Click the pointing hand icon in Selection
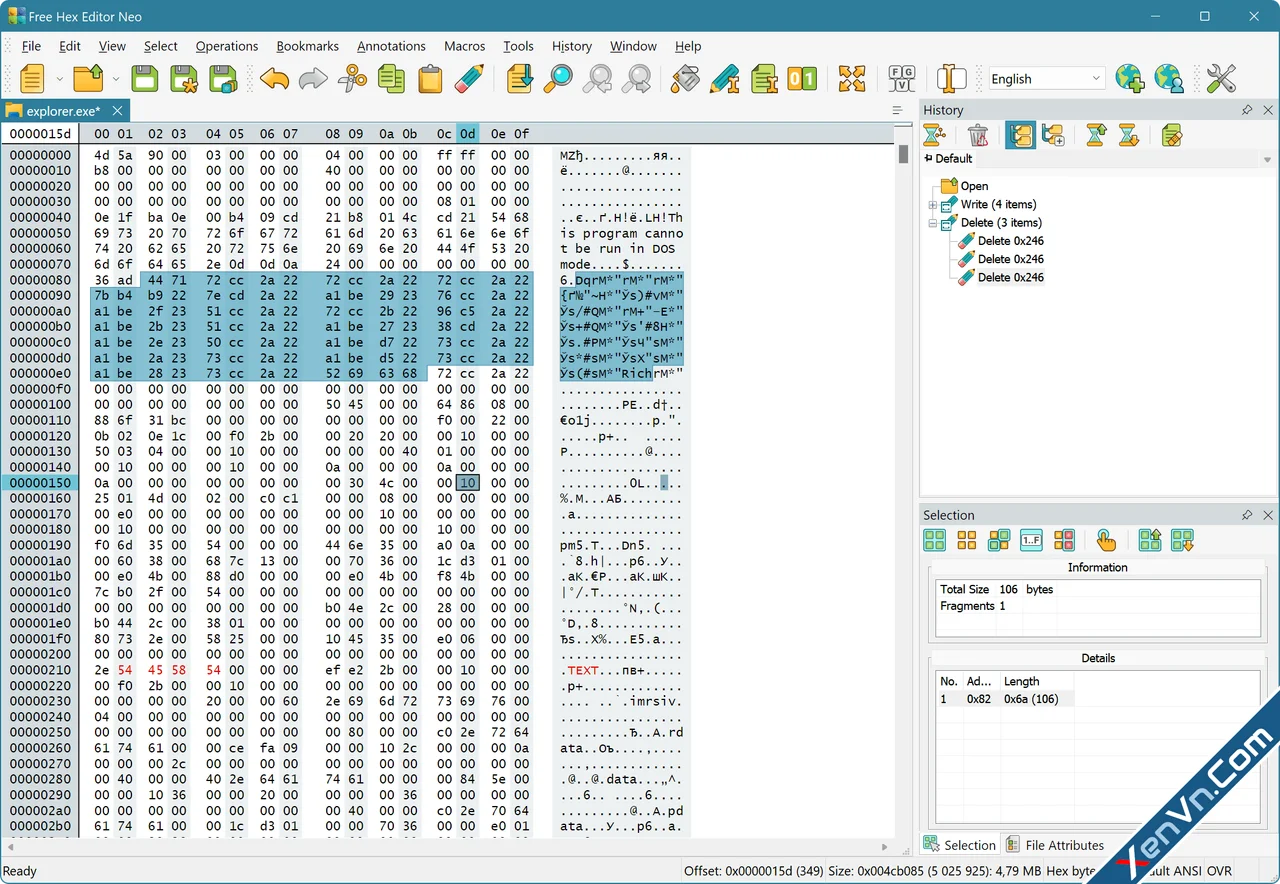Image resolution: width=1280 pixels, height=884 pixels. (1106, 540)
